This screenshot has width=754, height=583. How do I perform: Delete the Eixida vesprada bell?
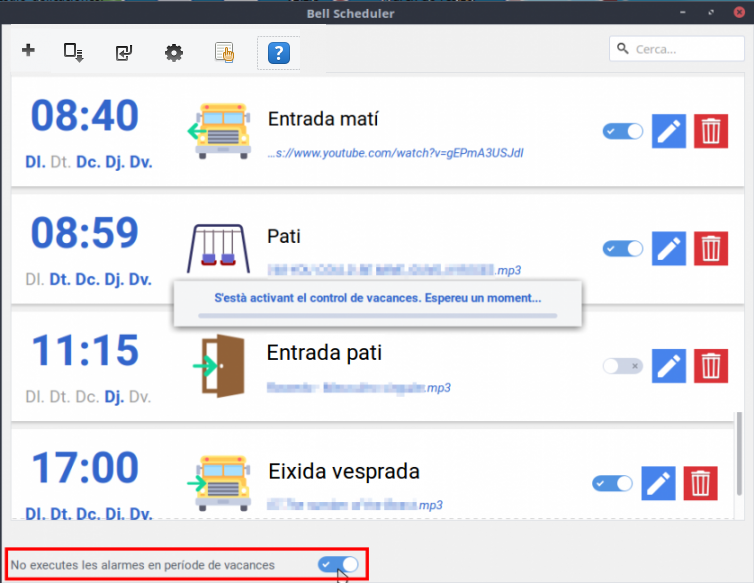click(x=701, y=483)
